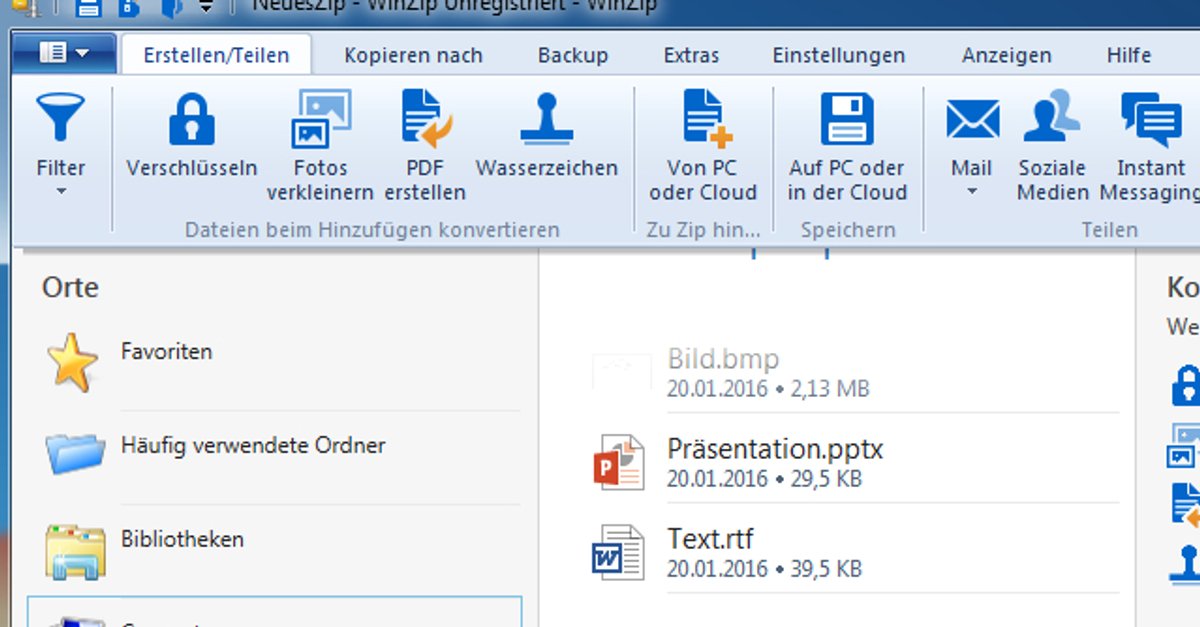The image size is (1200, 627).
Task: Click the Favoriten star icon
Action: click(x=72, y=362)
